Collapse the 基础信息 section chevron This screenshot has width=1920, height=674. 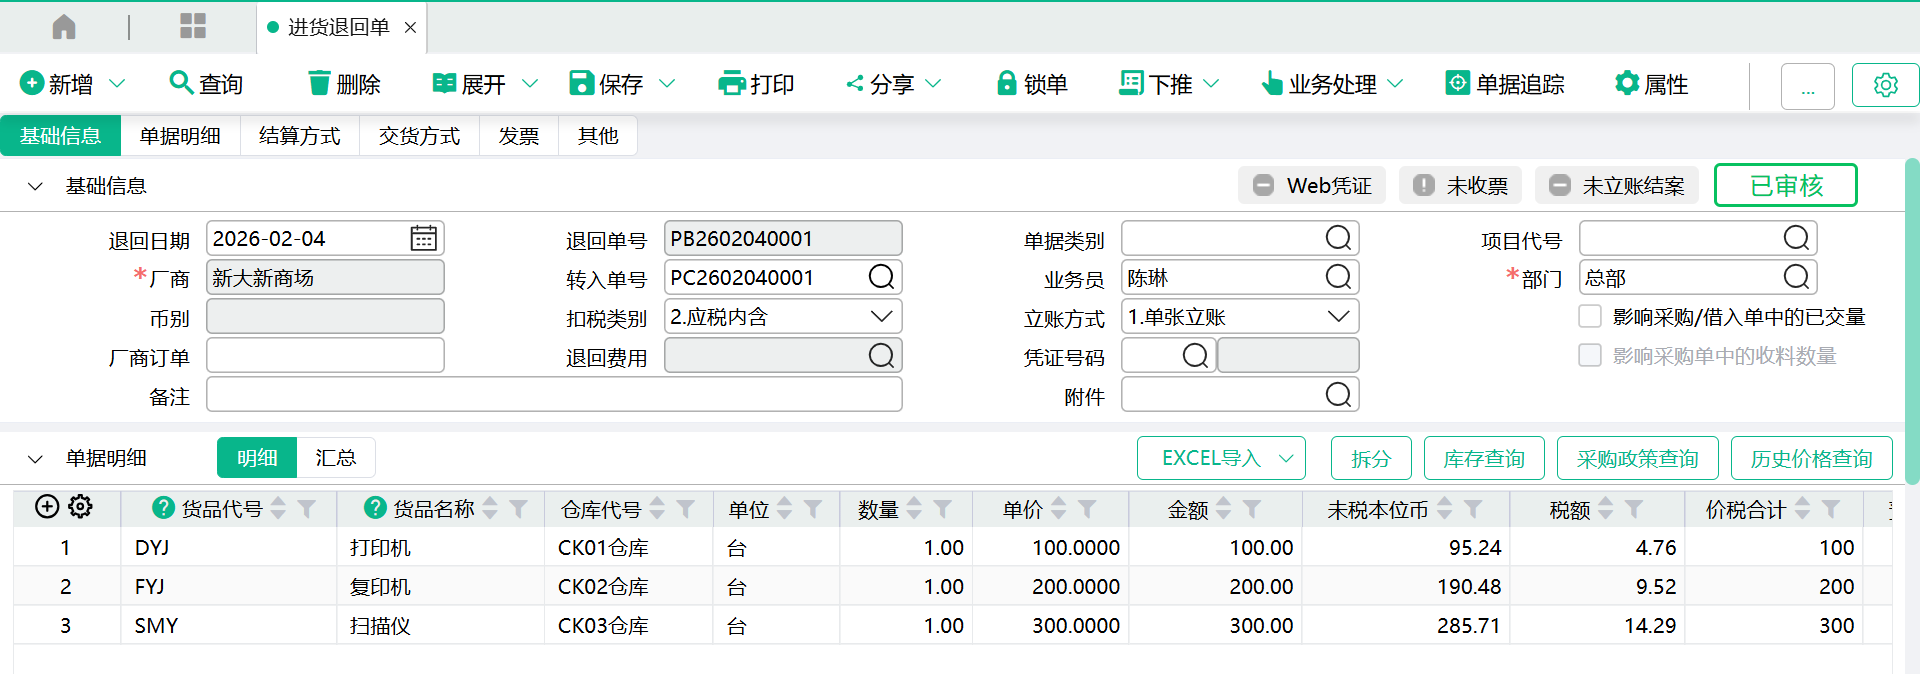[x=35, y=186]
